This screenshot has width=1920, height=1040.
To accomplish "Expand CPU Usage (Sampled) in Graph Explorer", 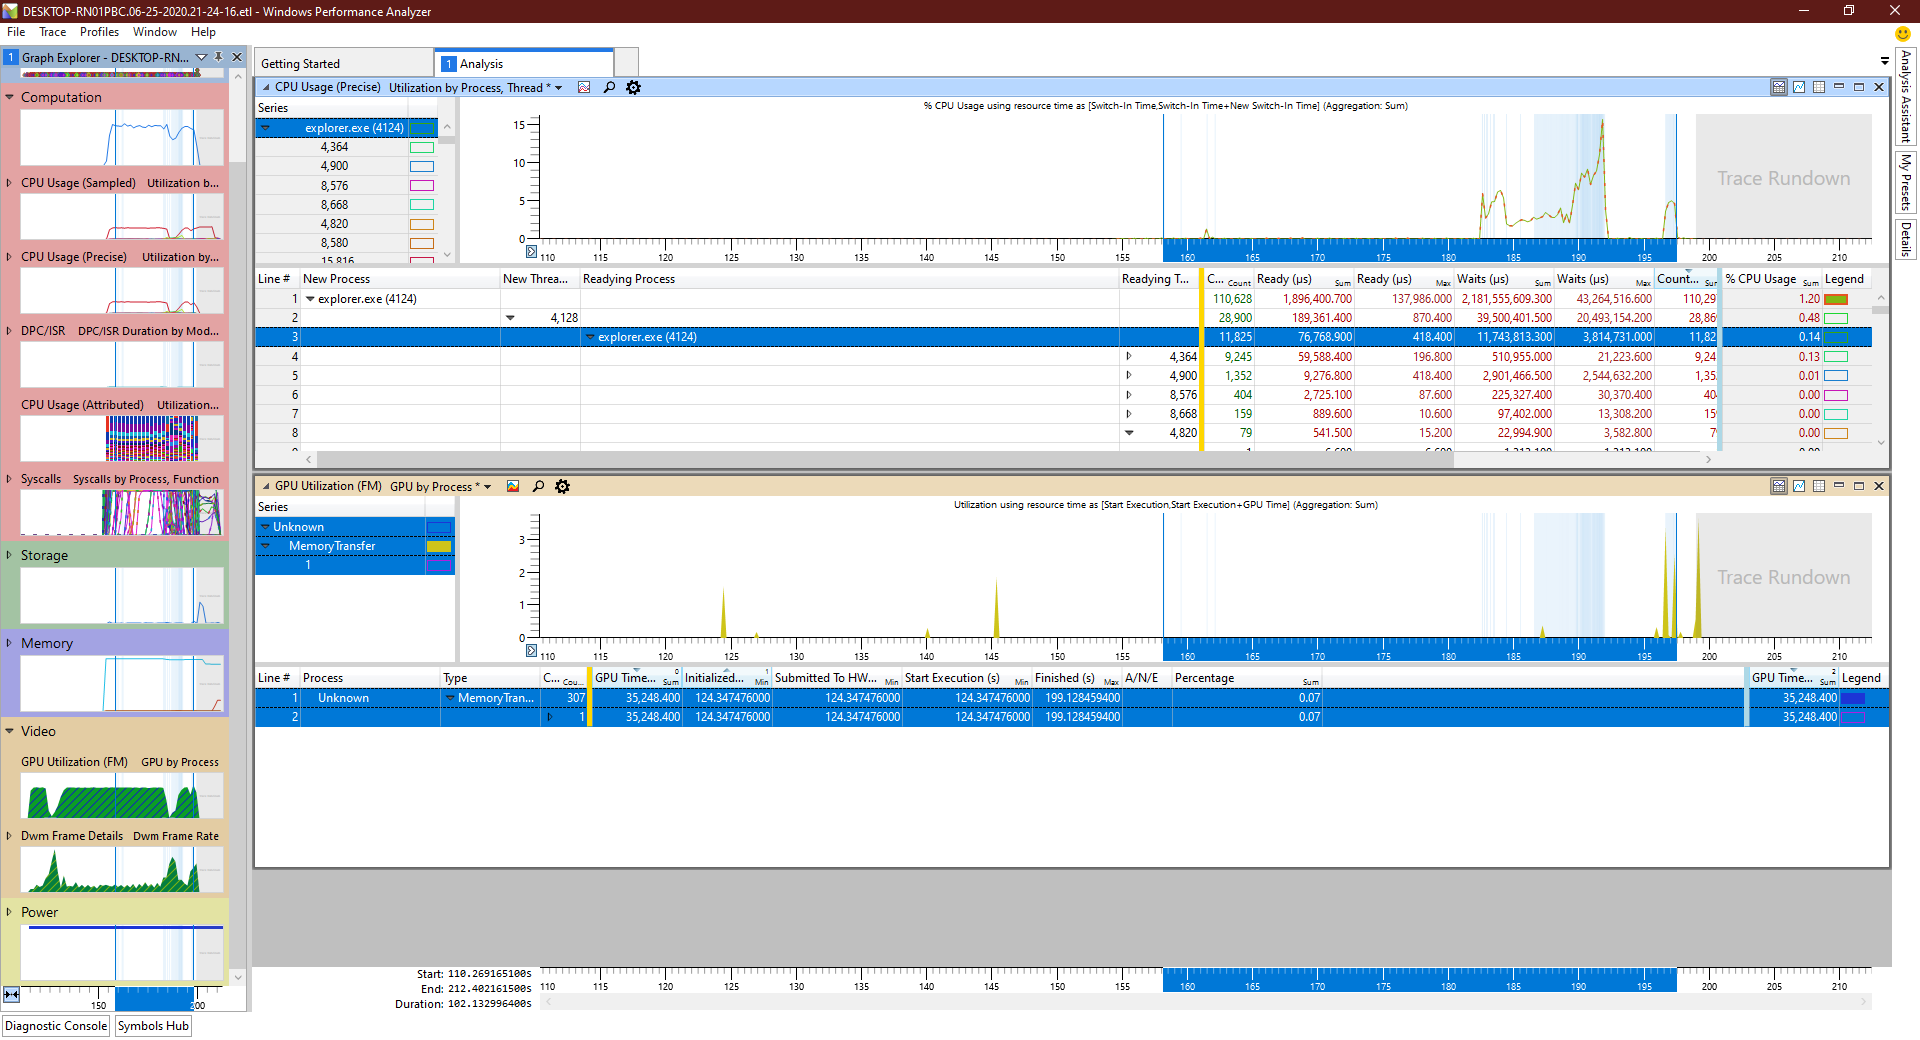I will (10, 183).
